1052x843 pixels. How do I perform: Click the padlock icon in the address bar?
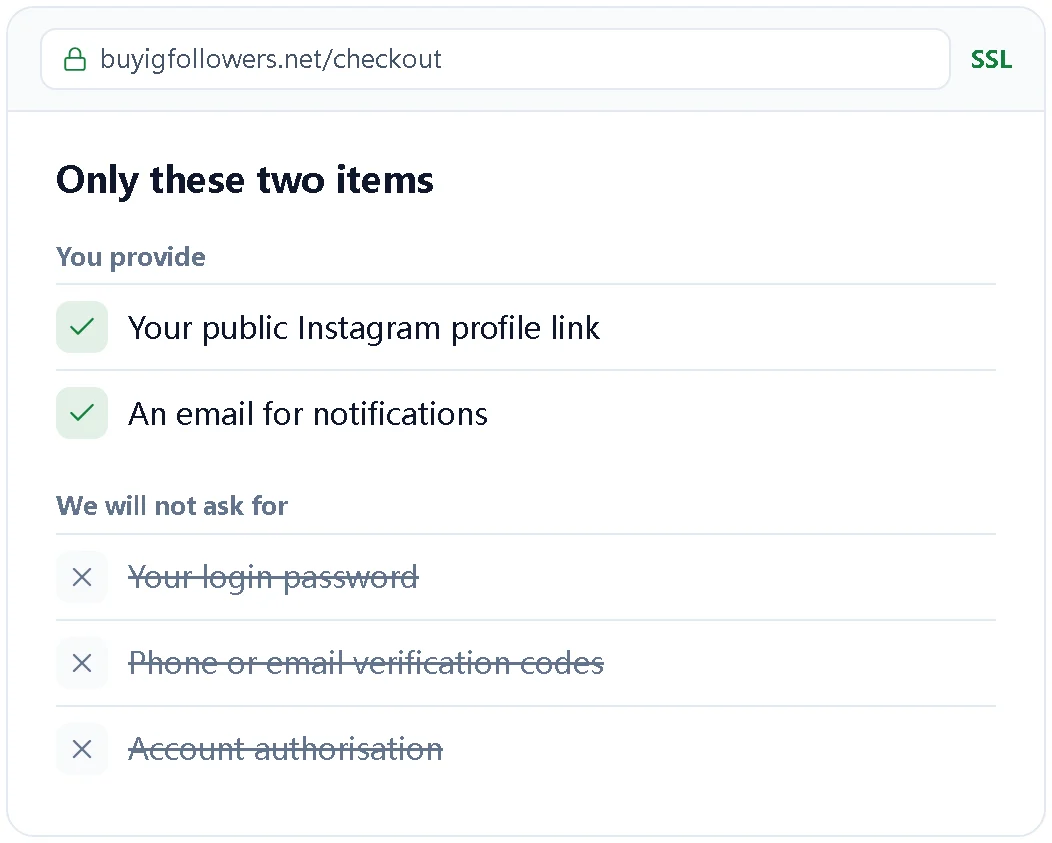click(74, 59)
